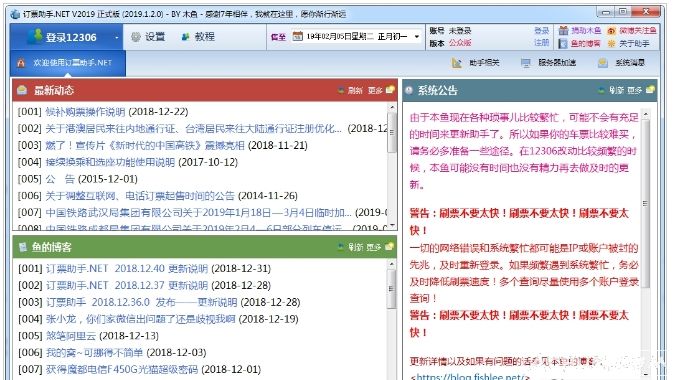The width and height of the screenshot is (674, 380).
Task: Click 更多 in the 系统公告 panel
Action: pos(635,90)
